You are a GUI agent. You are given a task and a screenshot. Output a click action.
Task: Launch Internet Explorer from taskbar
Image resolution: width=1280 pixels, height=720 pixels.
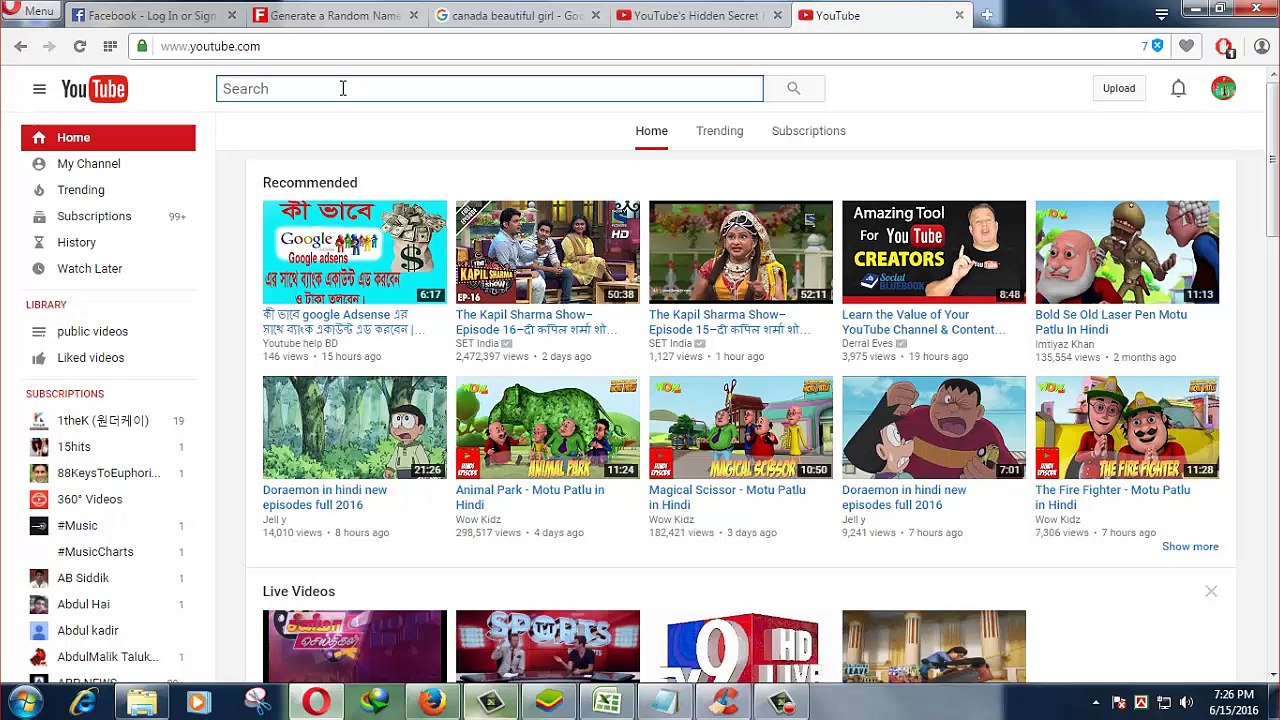[x=84, y=702]
